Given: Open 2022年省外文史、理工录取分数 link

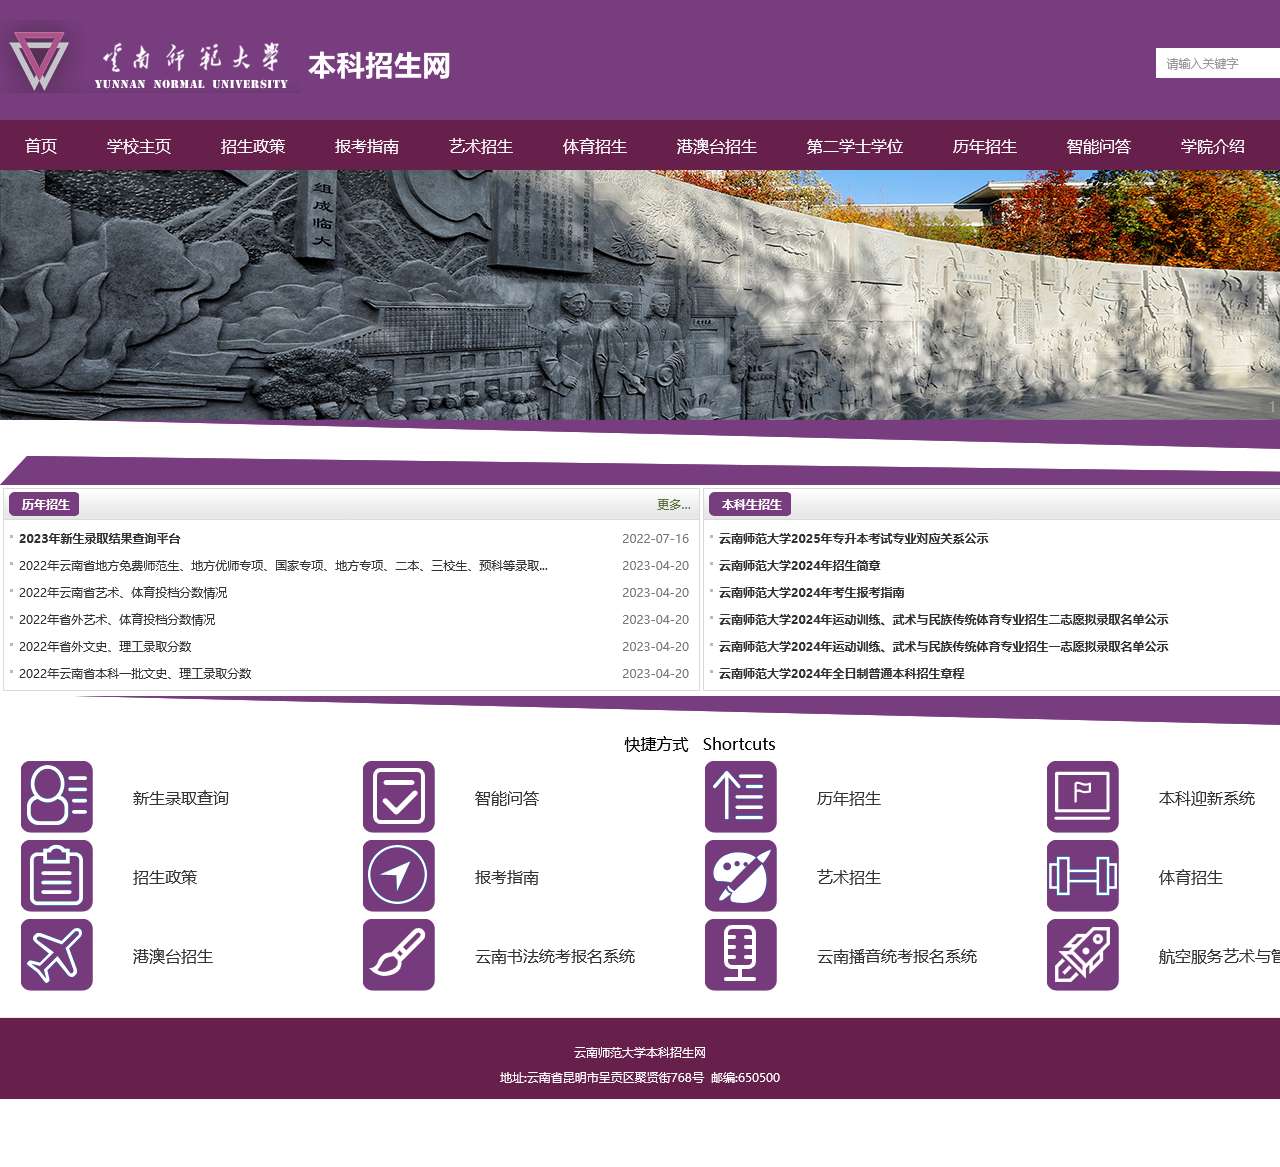Looking at the screenshot, I should tap(105, 646).
